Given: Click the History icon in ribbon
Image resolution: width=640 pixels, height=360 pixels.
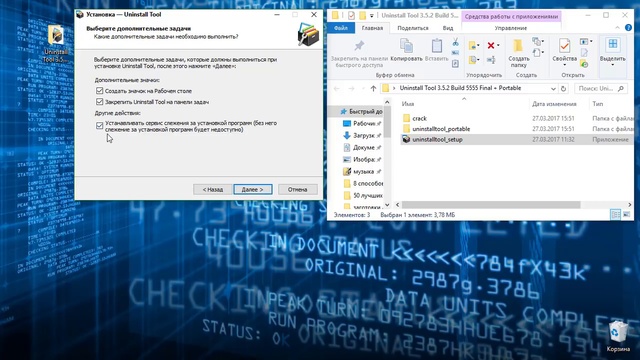Looking at the screenshot, I should pos(584,64).
